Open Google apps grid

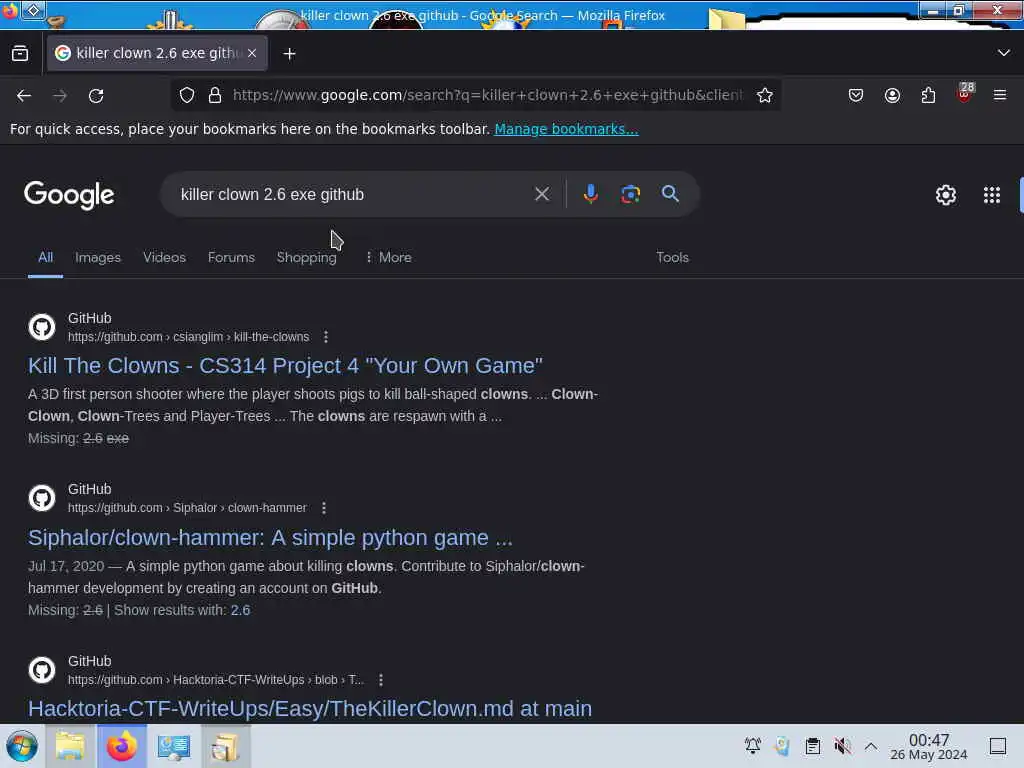[991, 195]
